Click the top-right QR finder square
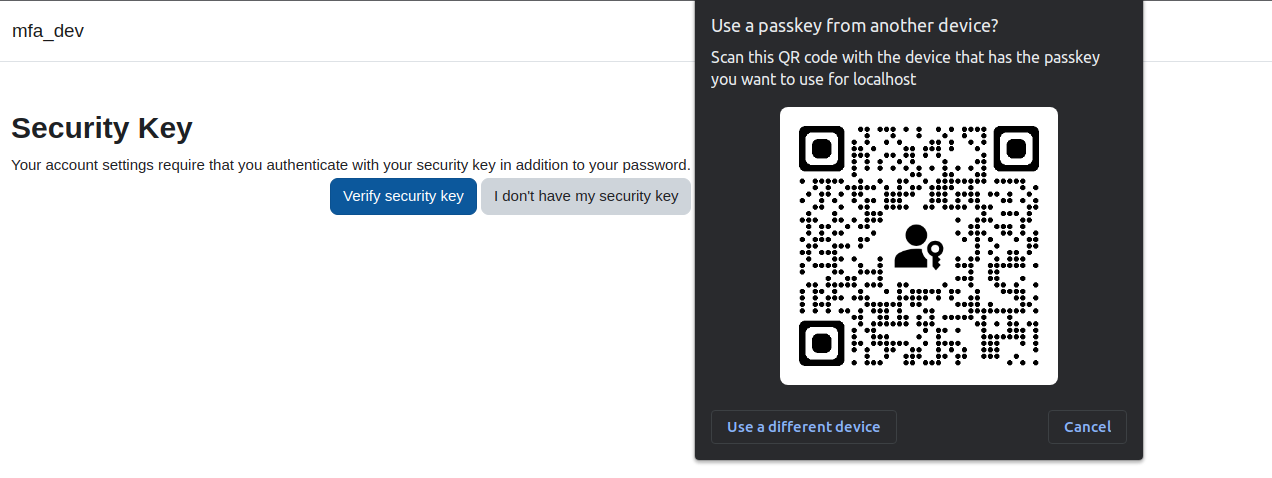Screen dimensions: 1272x478 (1016, 149)
